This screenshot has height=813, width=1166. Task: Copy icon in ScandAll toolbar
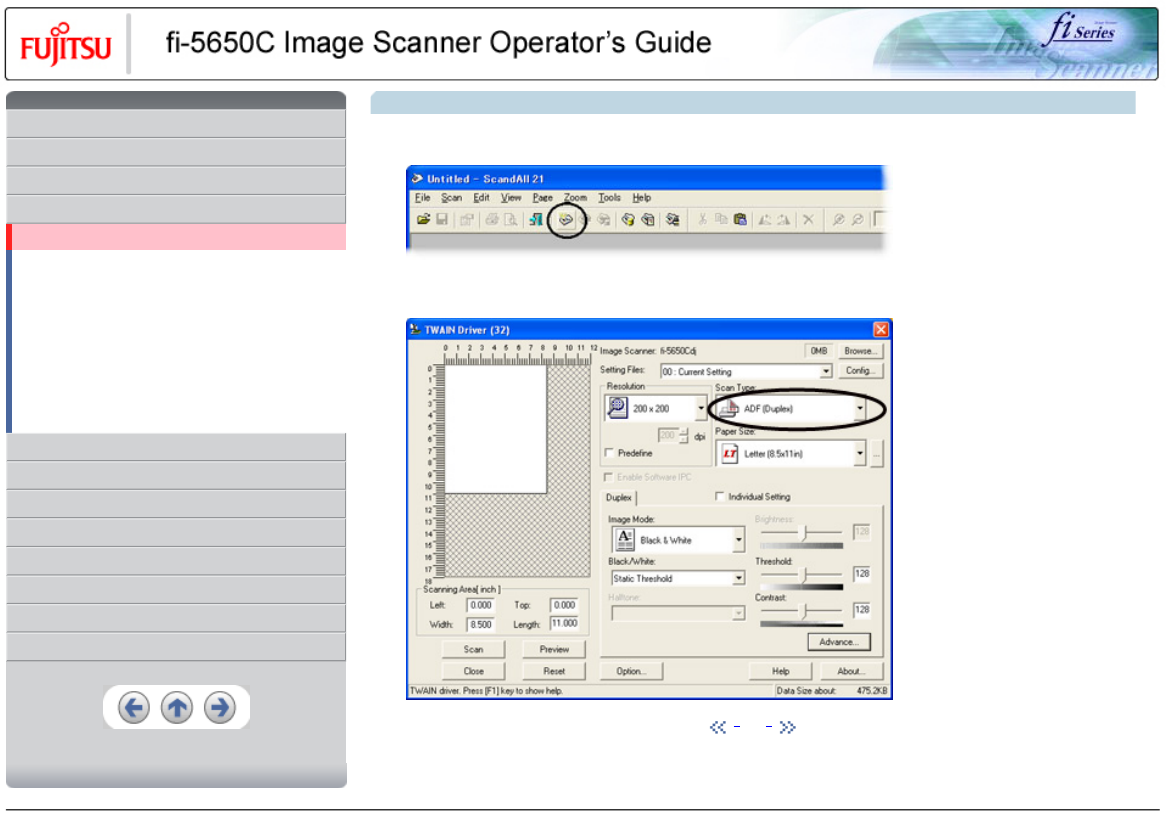click(x=721, y=219)
